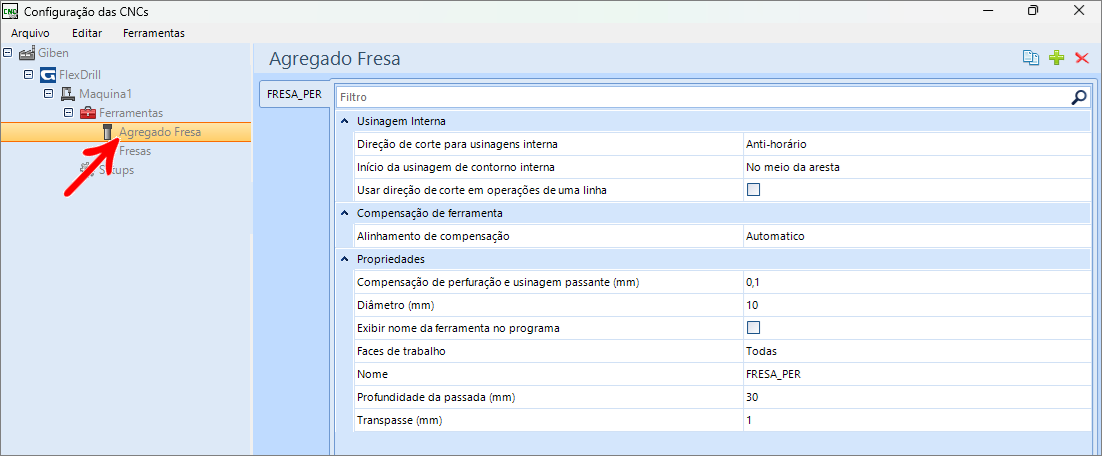1105x458 pixels.
Task: Click the Diâmetro value 10
Action: (917, 305)
